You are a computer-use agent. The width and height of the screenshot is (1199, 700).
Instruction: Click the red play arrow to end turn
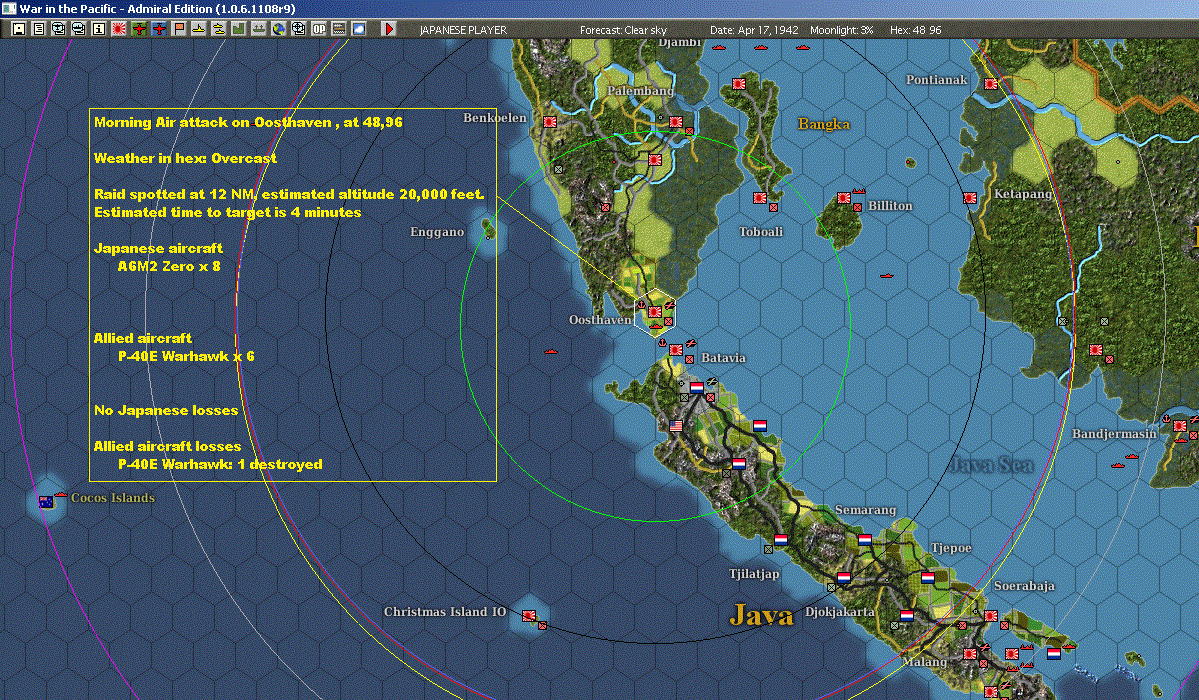[x=388, y=29]
